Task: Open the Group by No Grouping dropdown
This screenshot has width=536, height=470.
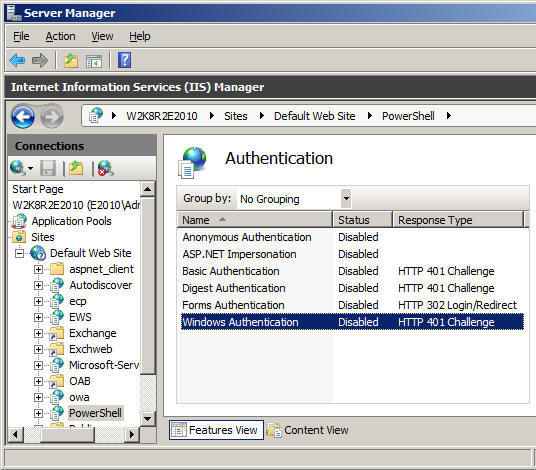Action: pos(346,199)
